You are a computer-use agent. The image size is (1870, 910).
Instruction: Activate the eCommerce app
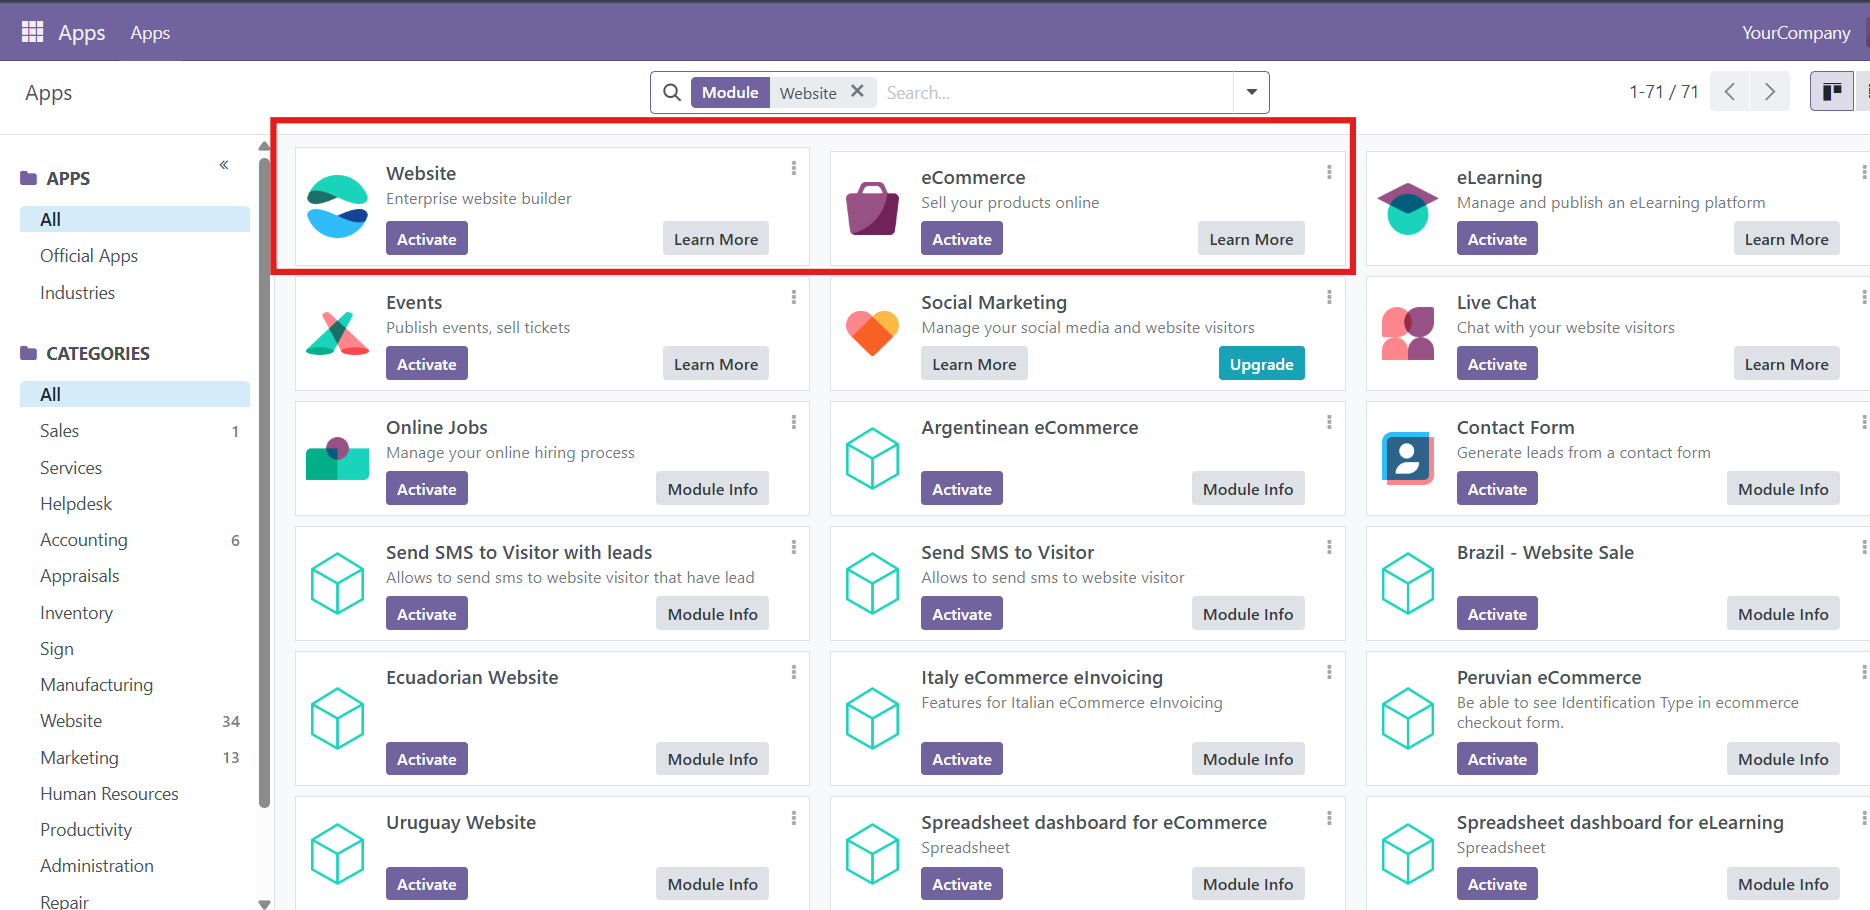coord(962,239)
